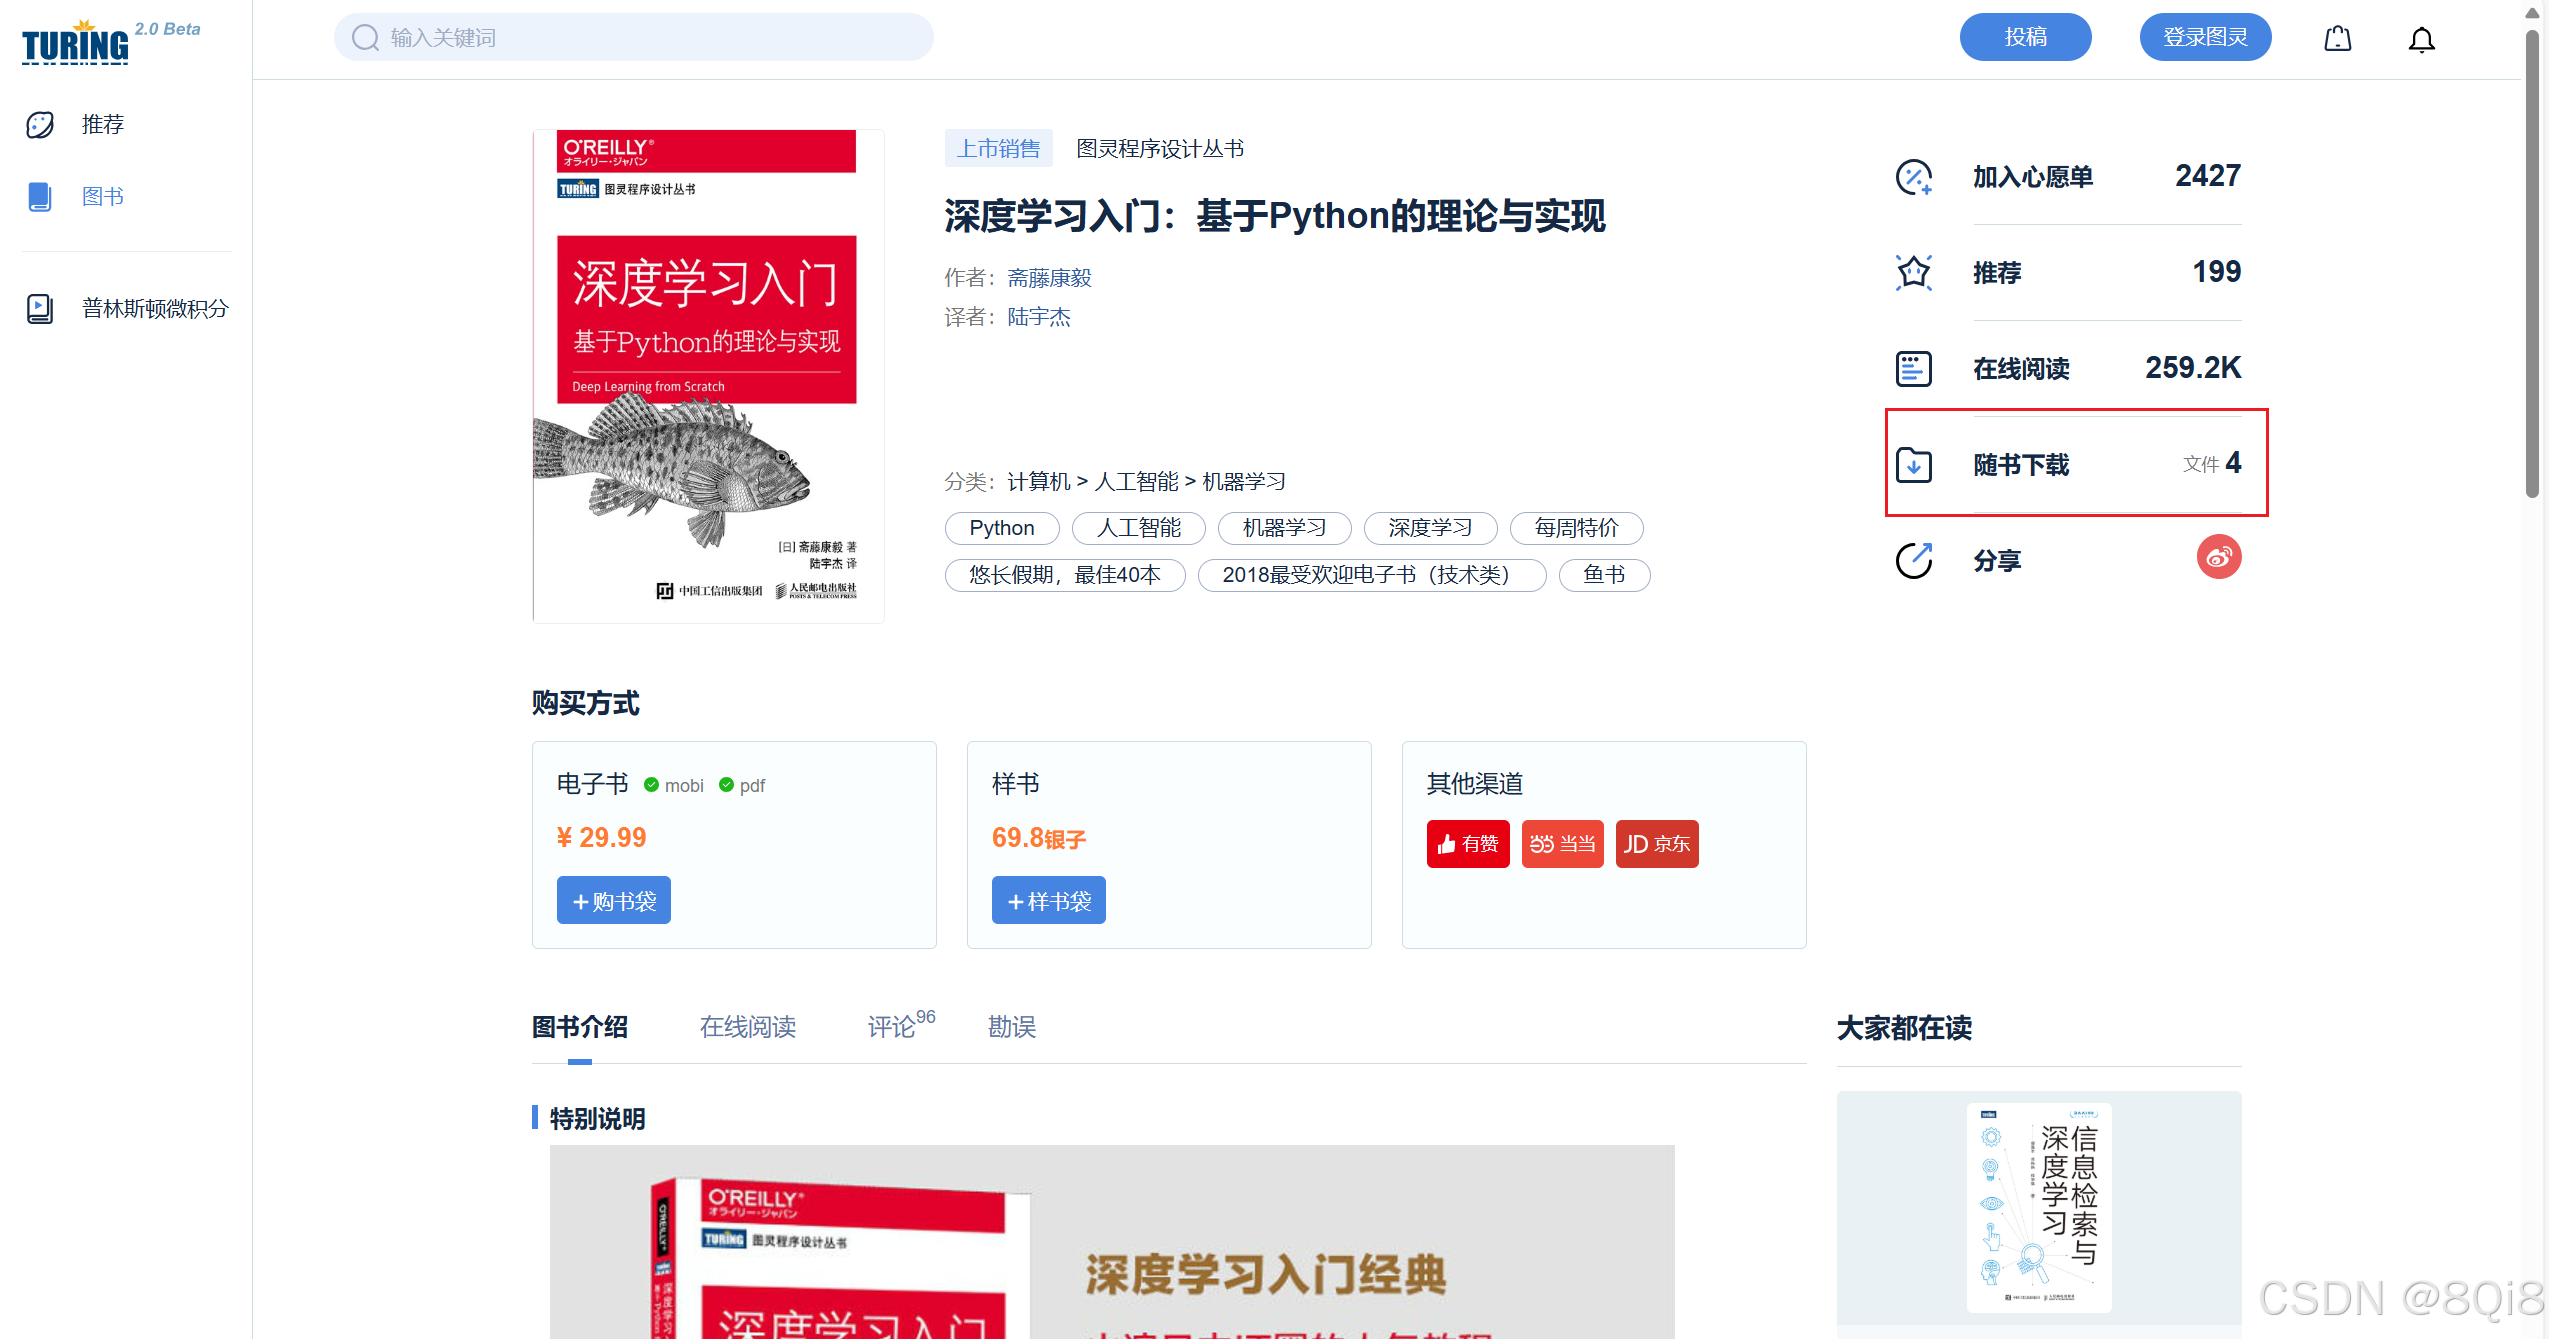Screen dimensions: 2549x1339
Task: Click the 推荐 star icon
Action: coord(1914,272)
